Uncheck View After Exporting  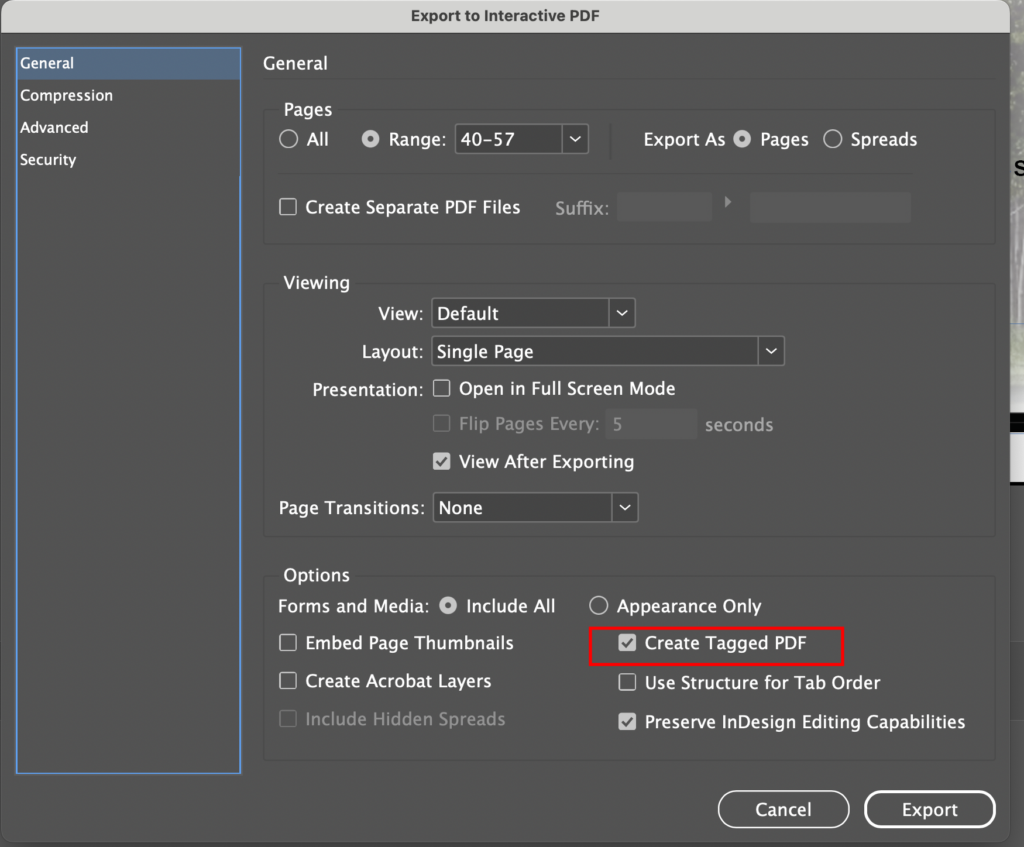(441, 462)
